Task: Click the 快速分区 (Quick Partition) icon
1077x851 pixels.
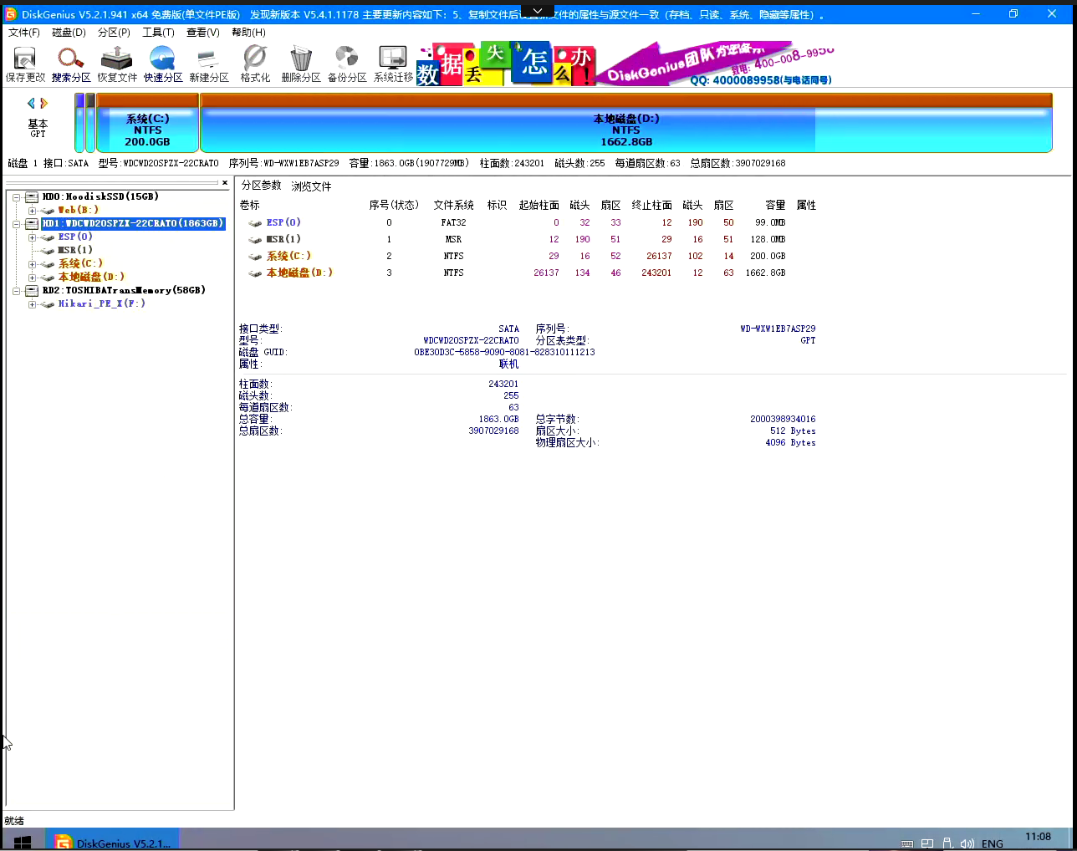Action: [162, 62]
